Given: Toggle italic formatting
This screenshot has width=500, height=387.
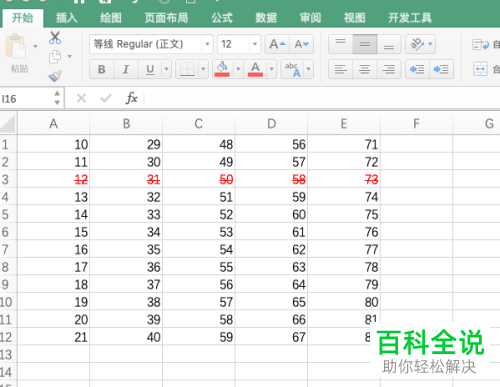Looking at the screenshot, I should point(126,69).
